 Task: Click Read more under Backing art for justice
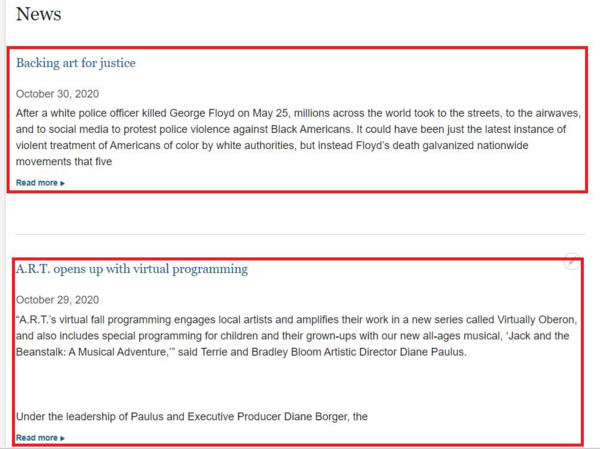(37, 183)
